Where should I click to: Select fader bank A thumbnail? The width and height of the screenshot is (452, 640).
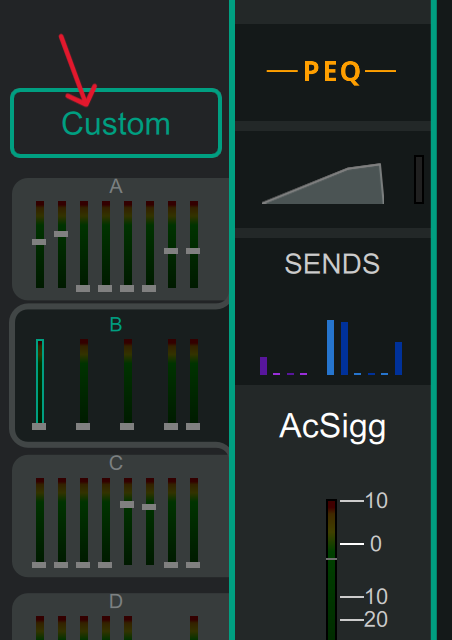(x=121, y=239)
